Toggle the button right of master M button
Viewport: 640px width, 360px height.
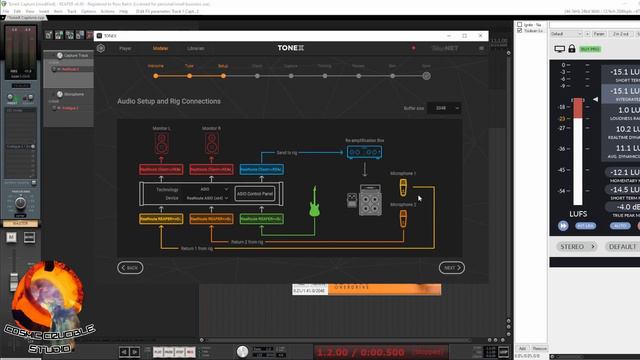(x=29, y=237)
